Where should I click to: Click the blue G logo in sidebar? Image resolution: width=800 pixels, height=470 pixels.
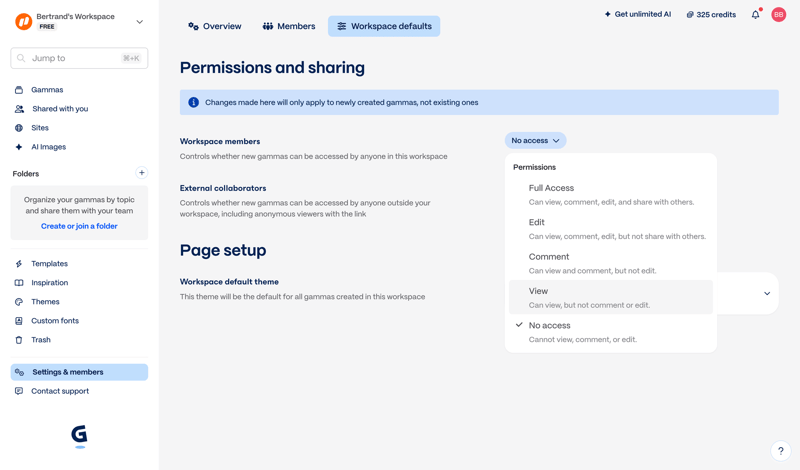coord(79,437)
